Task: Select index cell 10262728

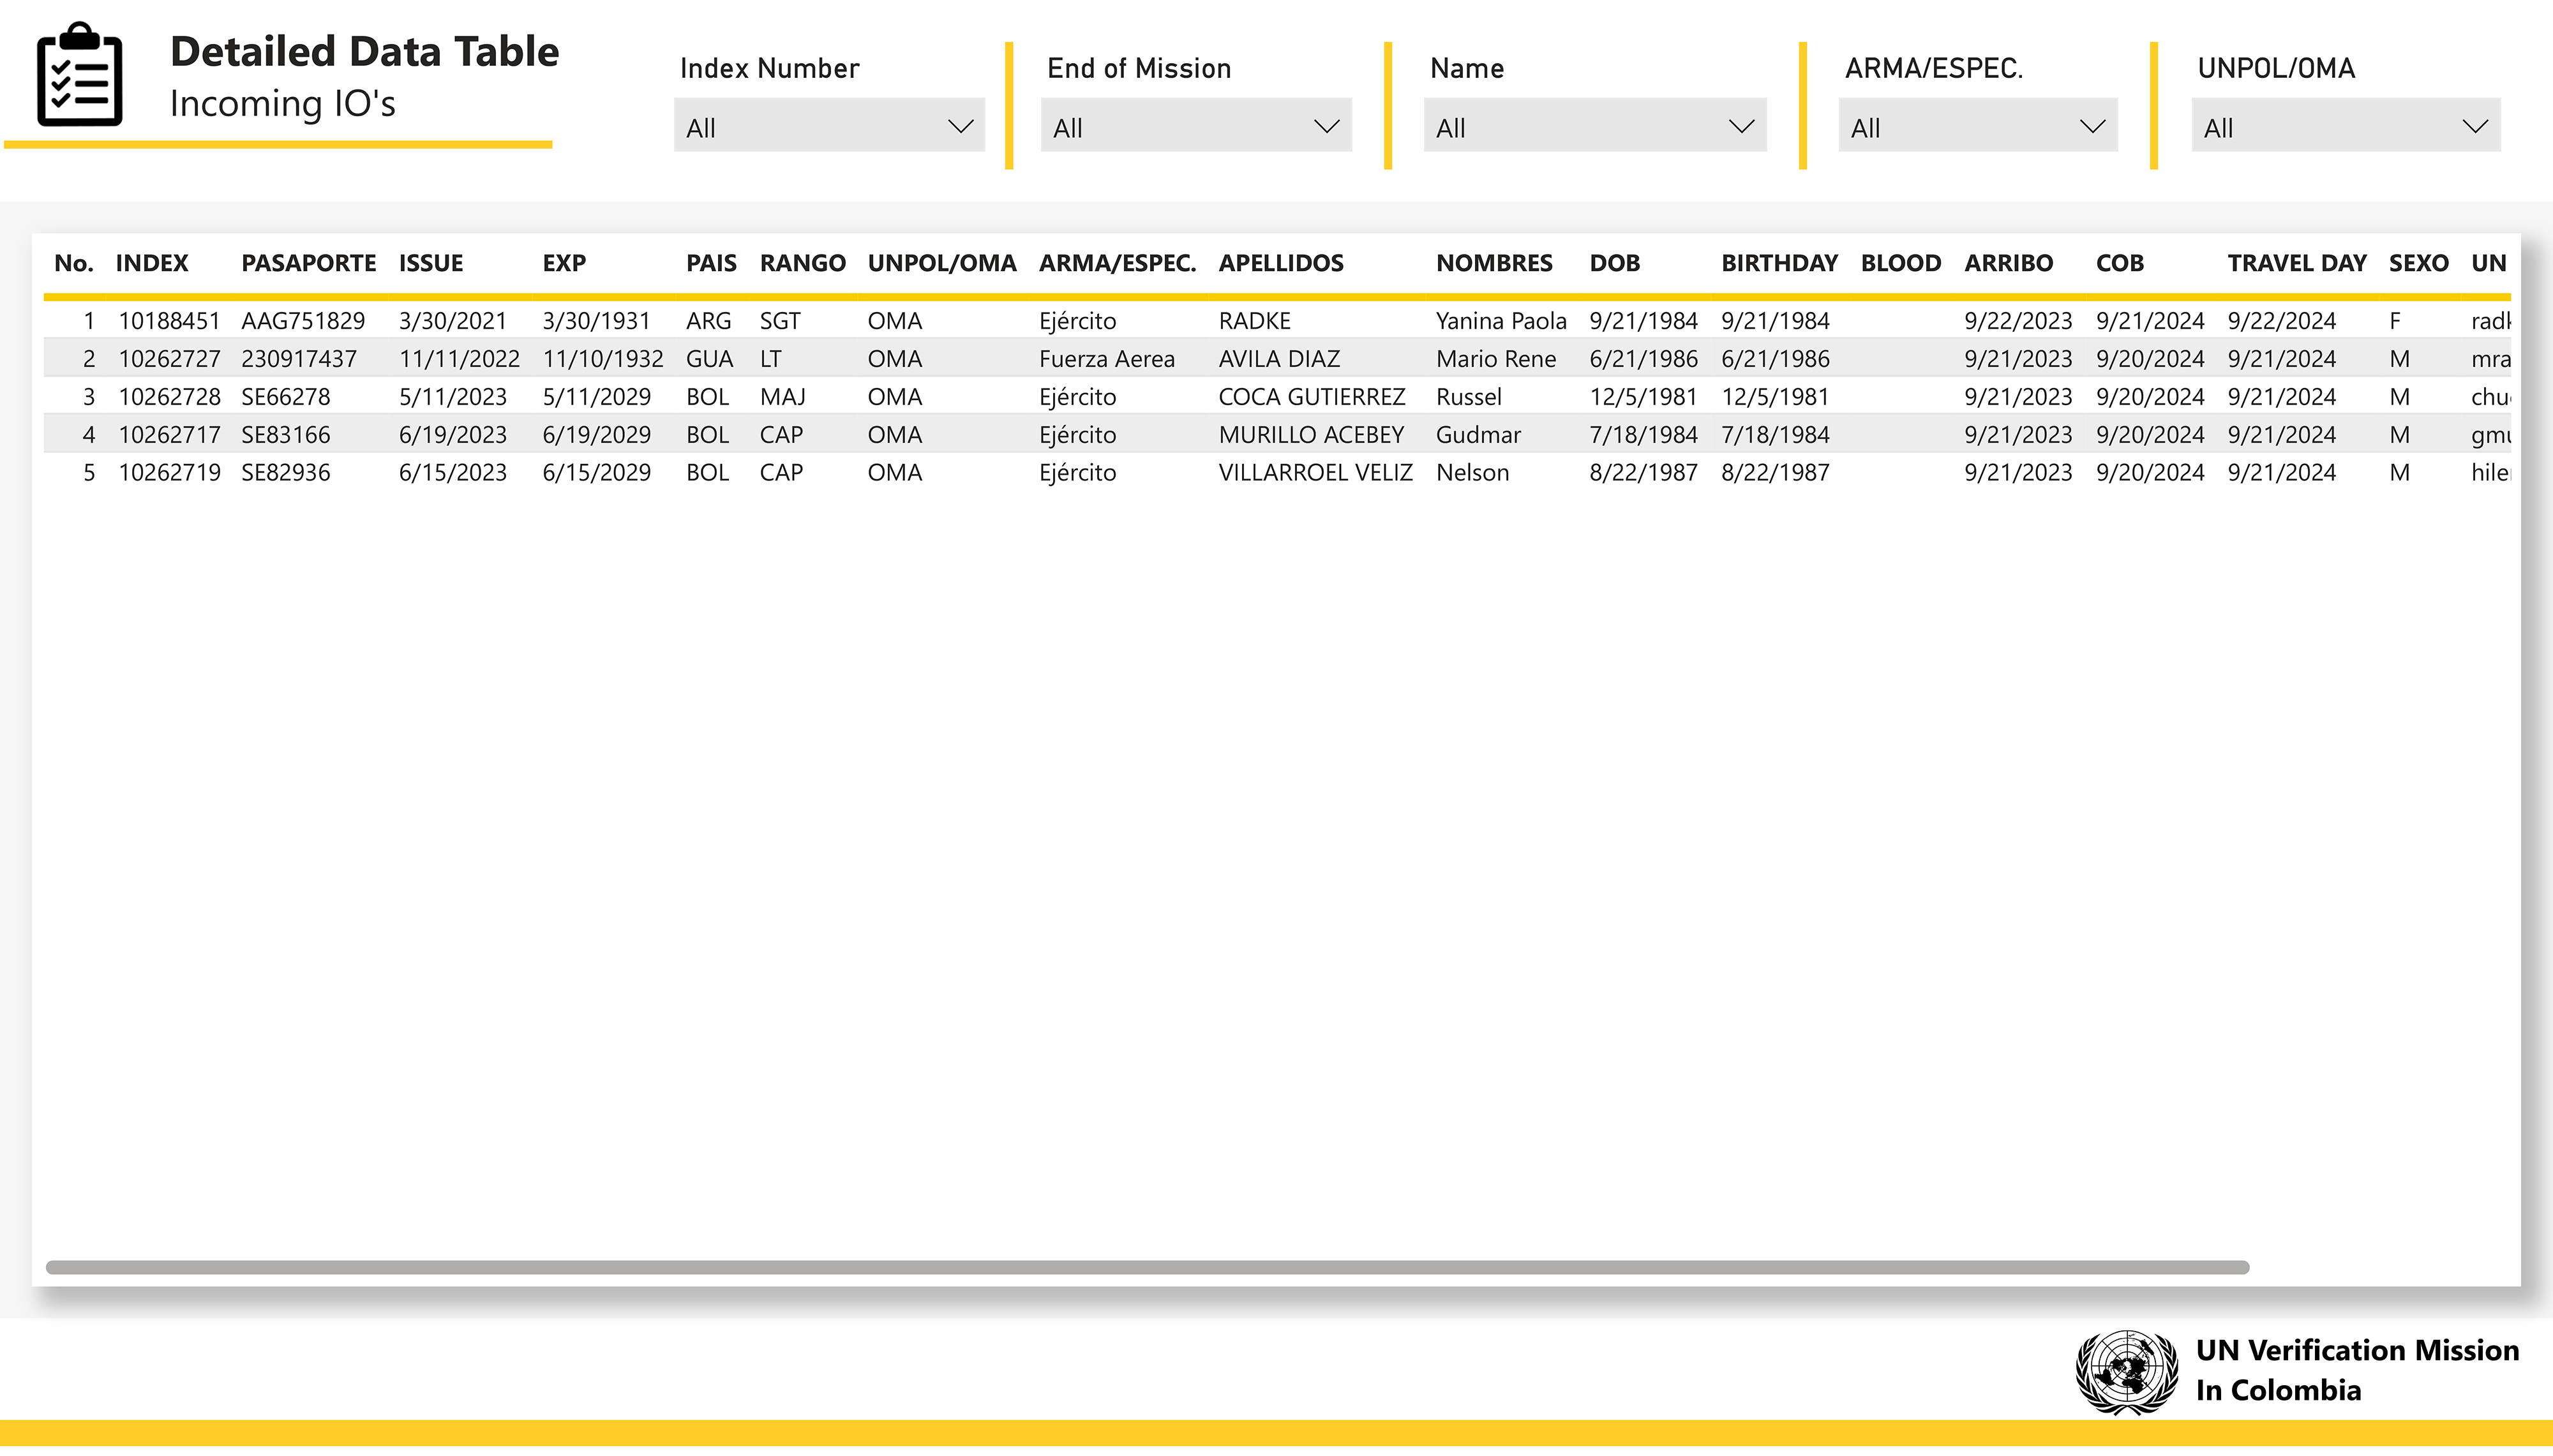Action: (x=169, y=397)
